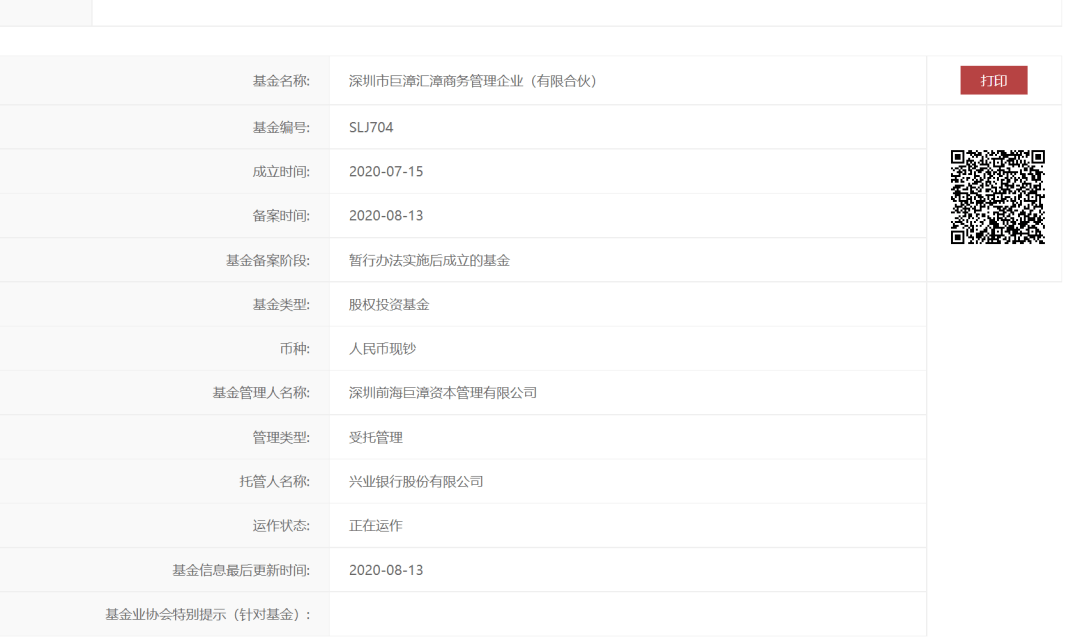
Task: Select custodian 兴业银行股份有限公司
Action: [x=416, y=481]
